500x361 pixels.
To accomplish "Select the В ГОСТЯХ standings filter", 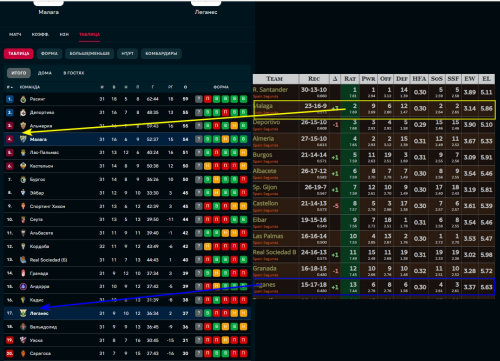I will tap(74, 73).
